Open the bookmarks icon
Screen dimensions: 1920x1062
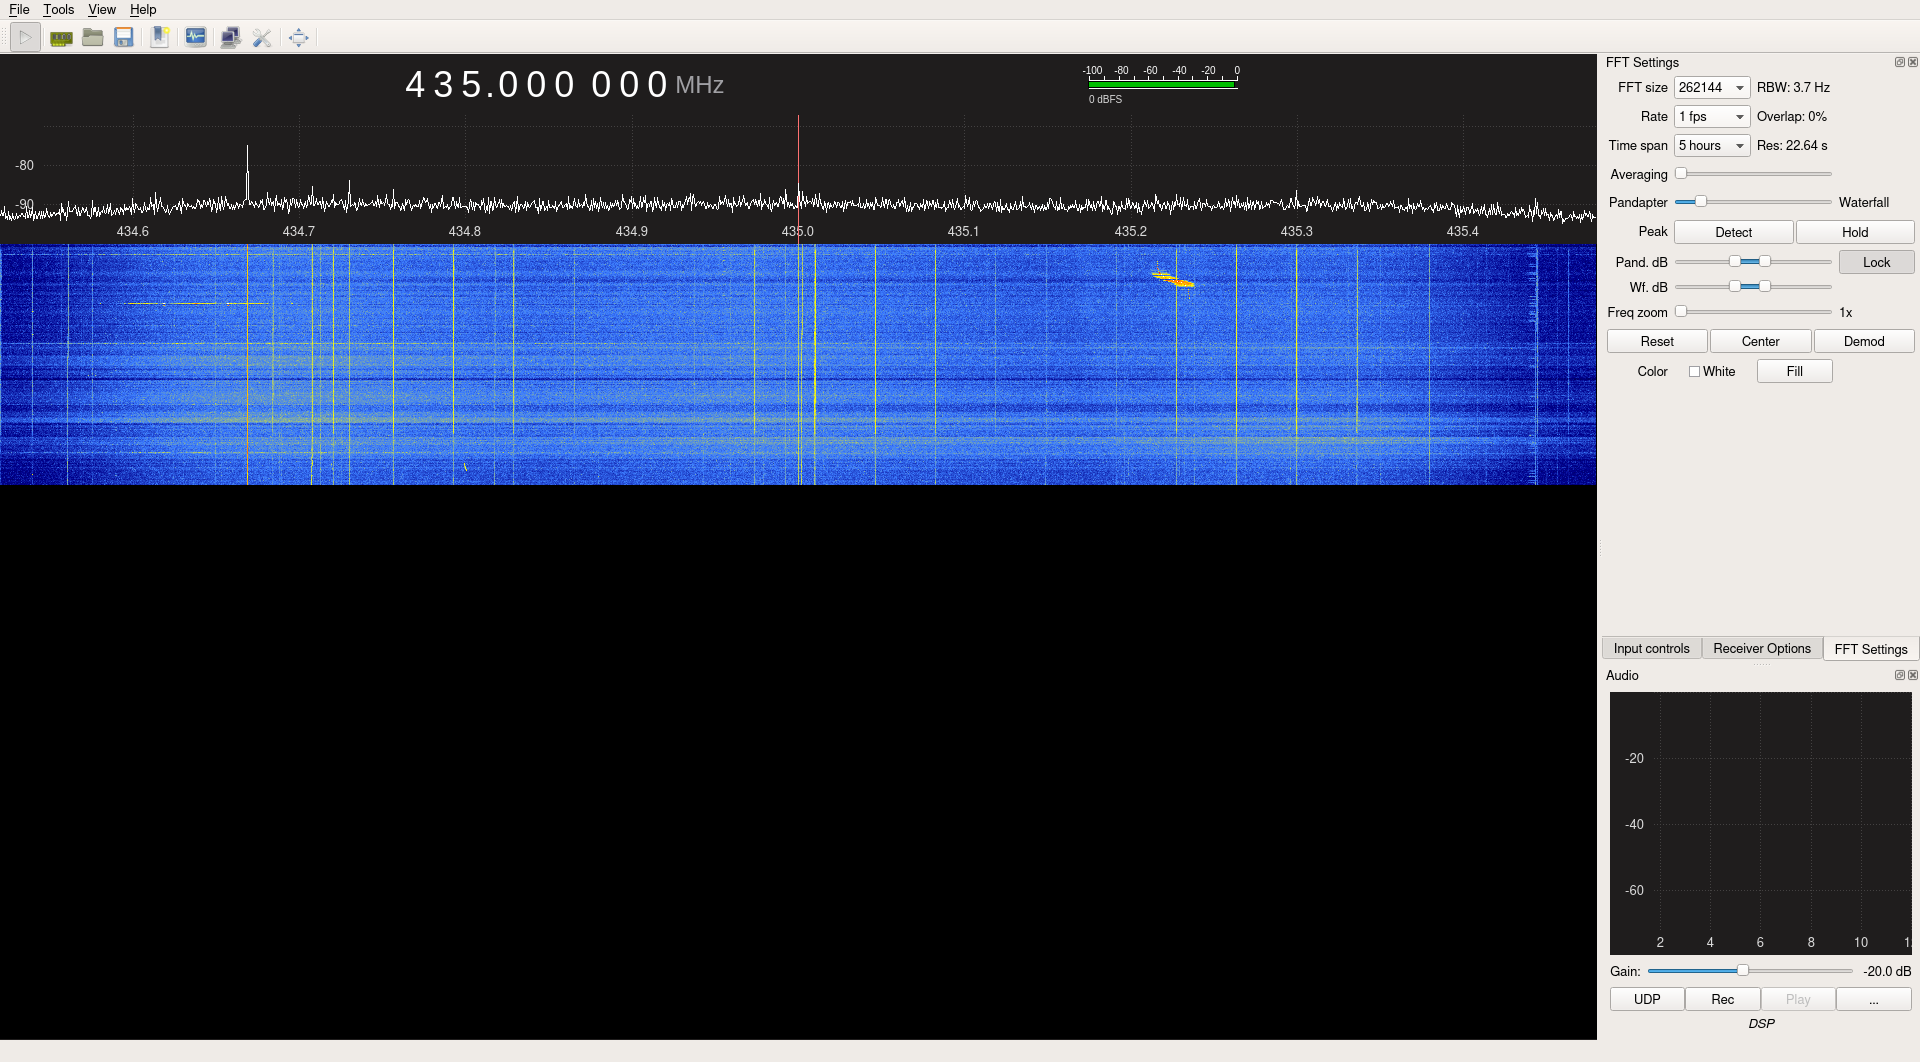(159, 38)
